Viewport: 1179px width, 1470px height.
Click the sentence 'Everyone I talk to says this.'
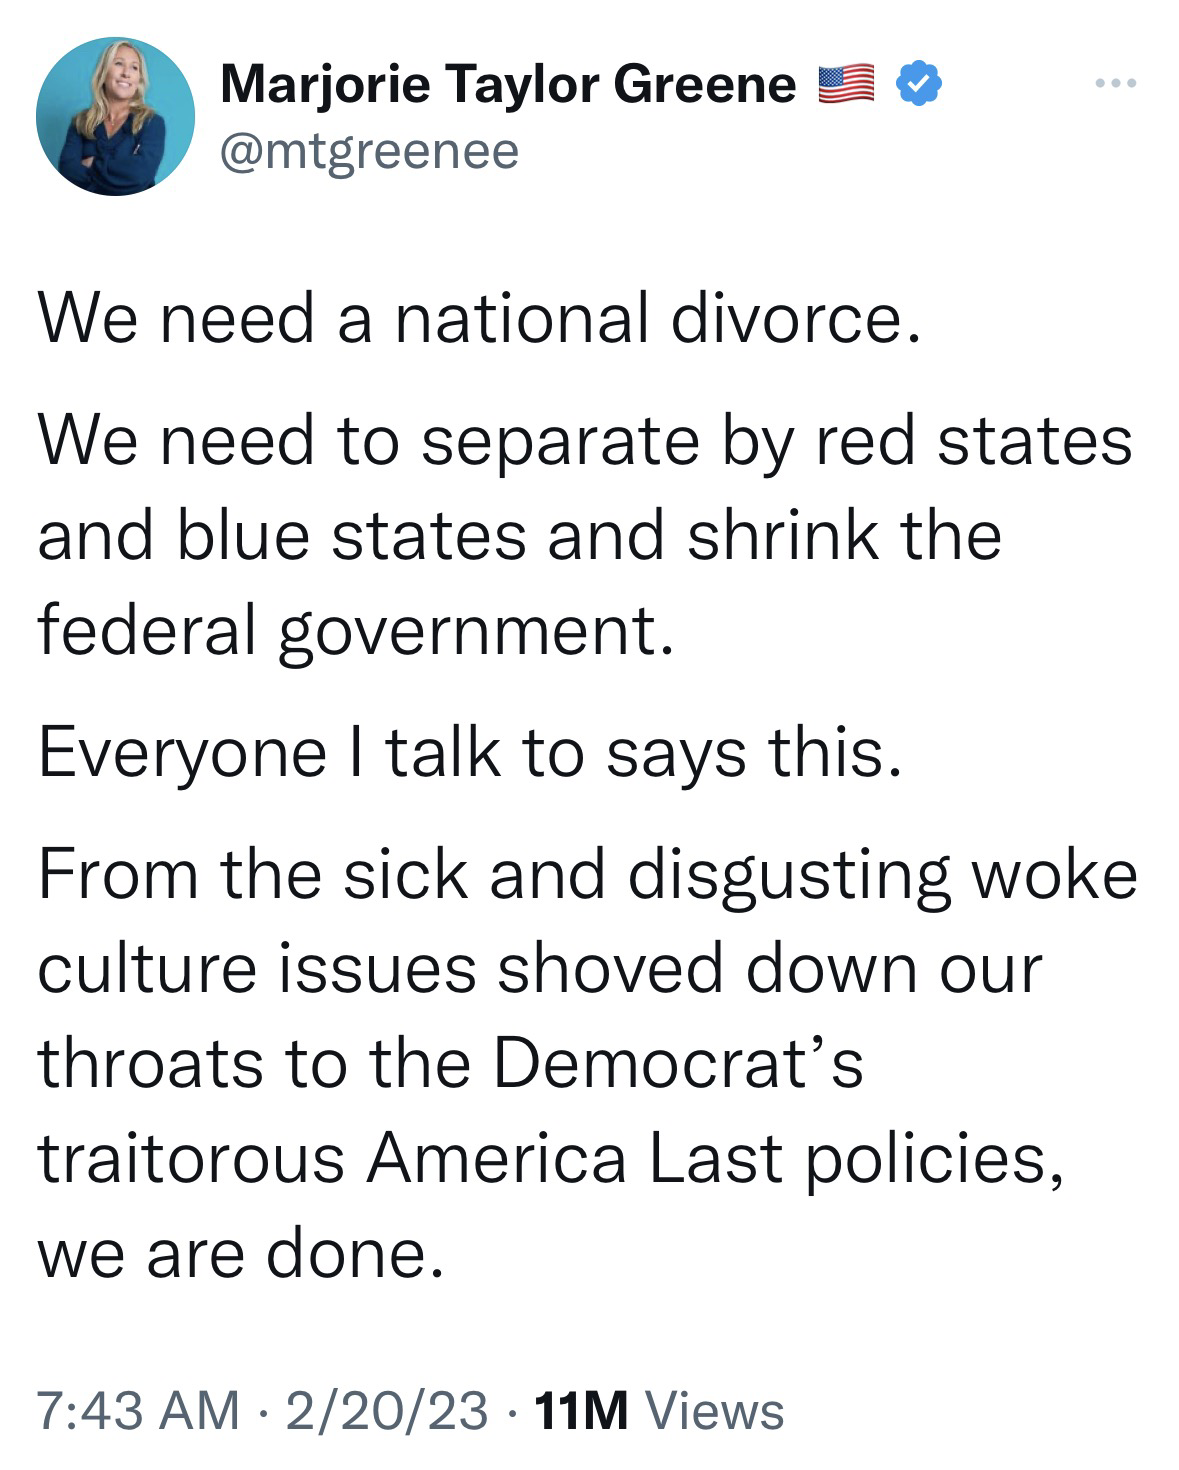(x=470, y=753)
